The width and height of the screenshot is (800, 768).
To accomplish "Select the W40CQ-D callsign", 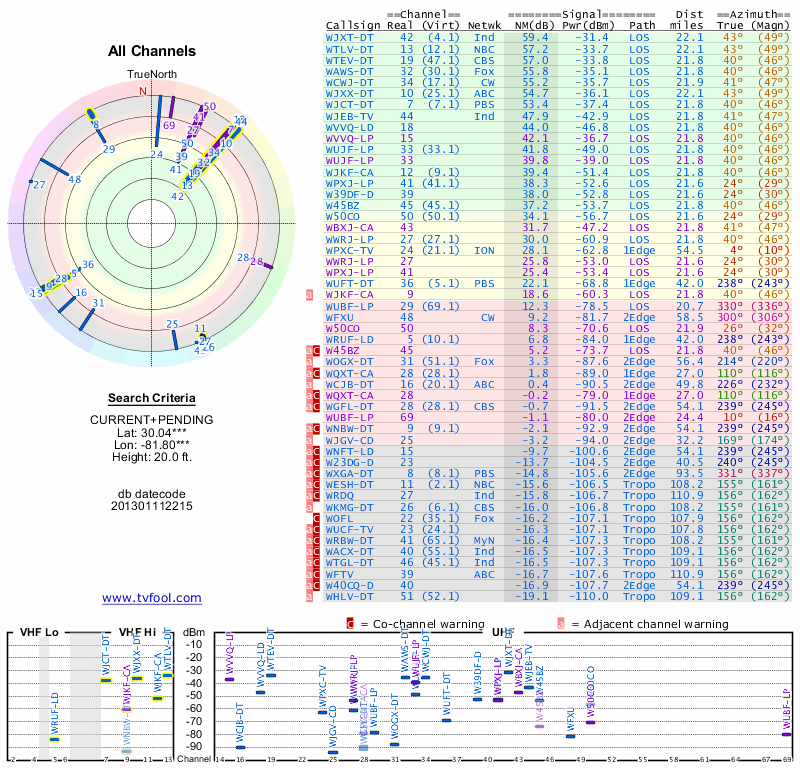I will pos(349,585).
